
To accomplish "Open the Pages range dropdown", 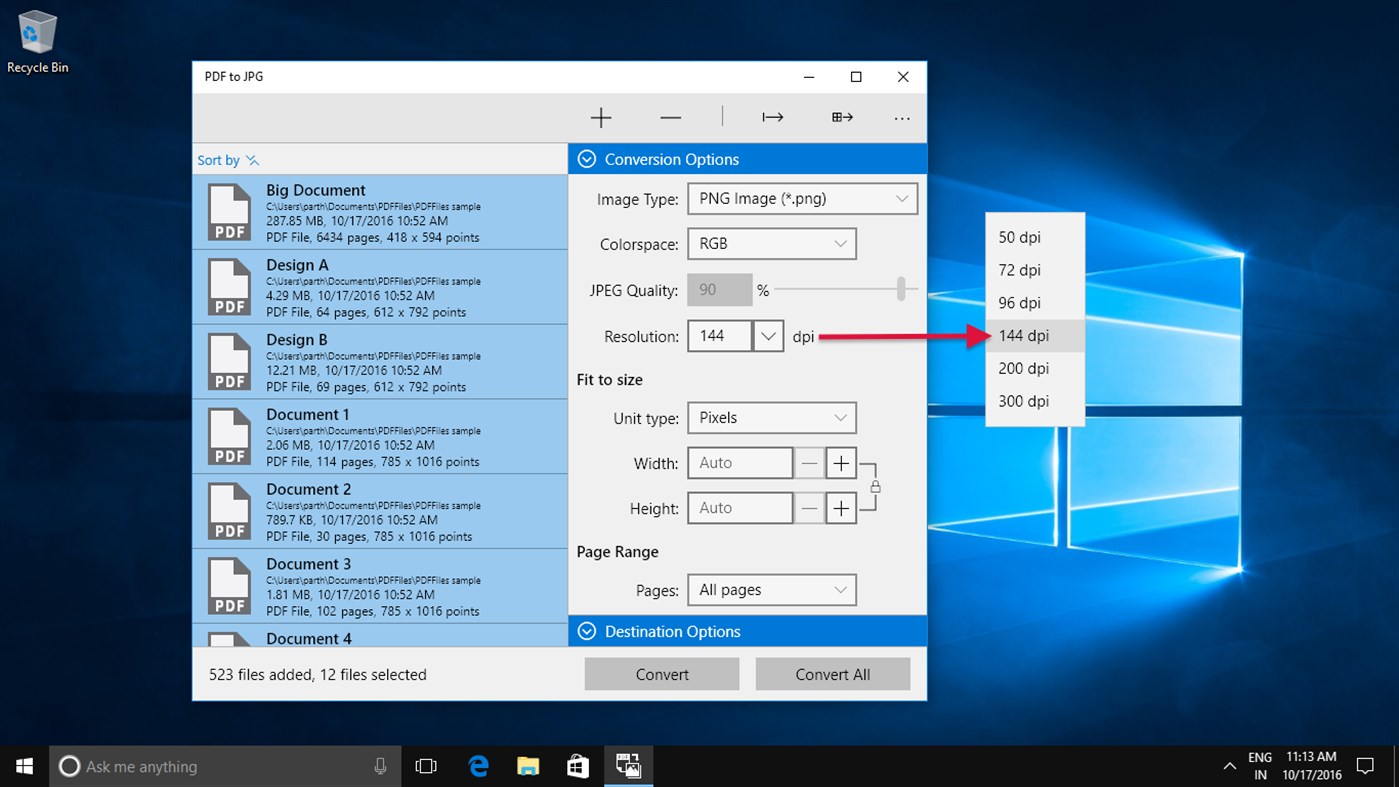I will 771,590.
